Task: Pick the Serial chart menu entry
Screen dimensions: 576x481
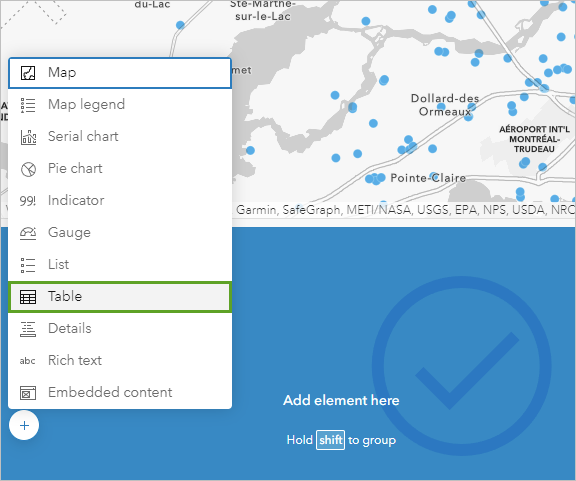Action: tap(120, 137)
